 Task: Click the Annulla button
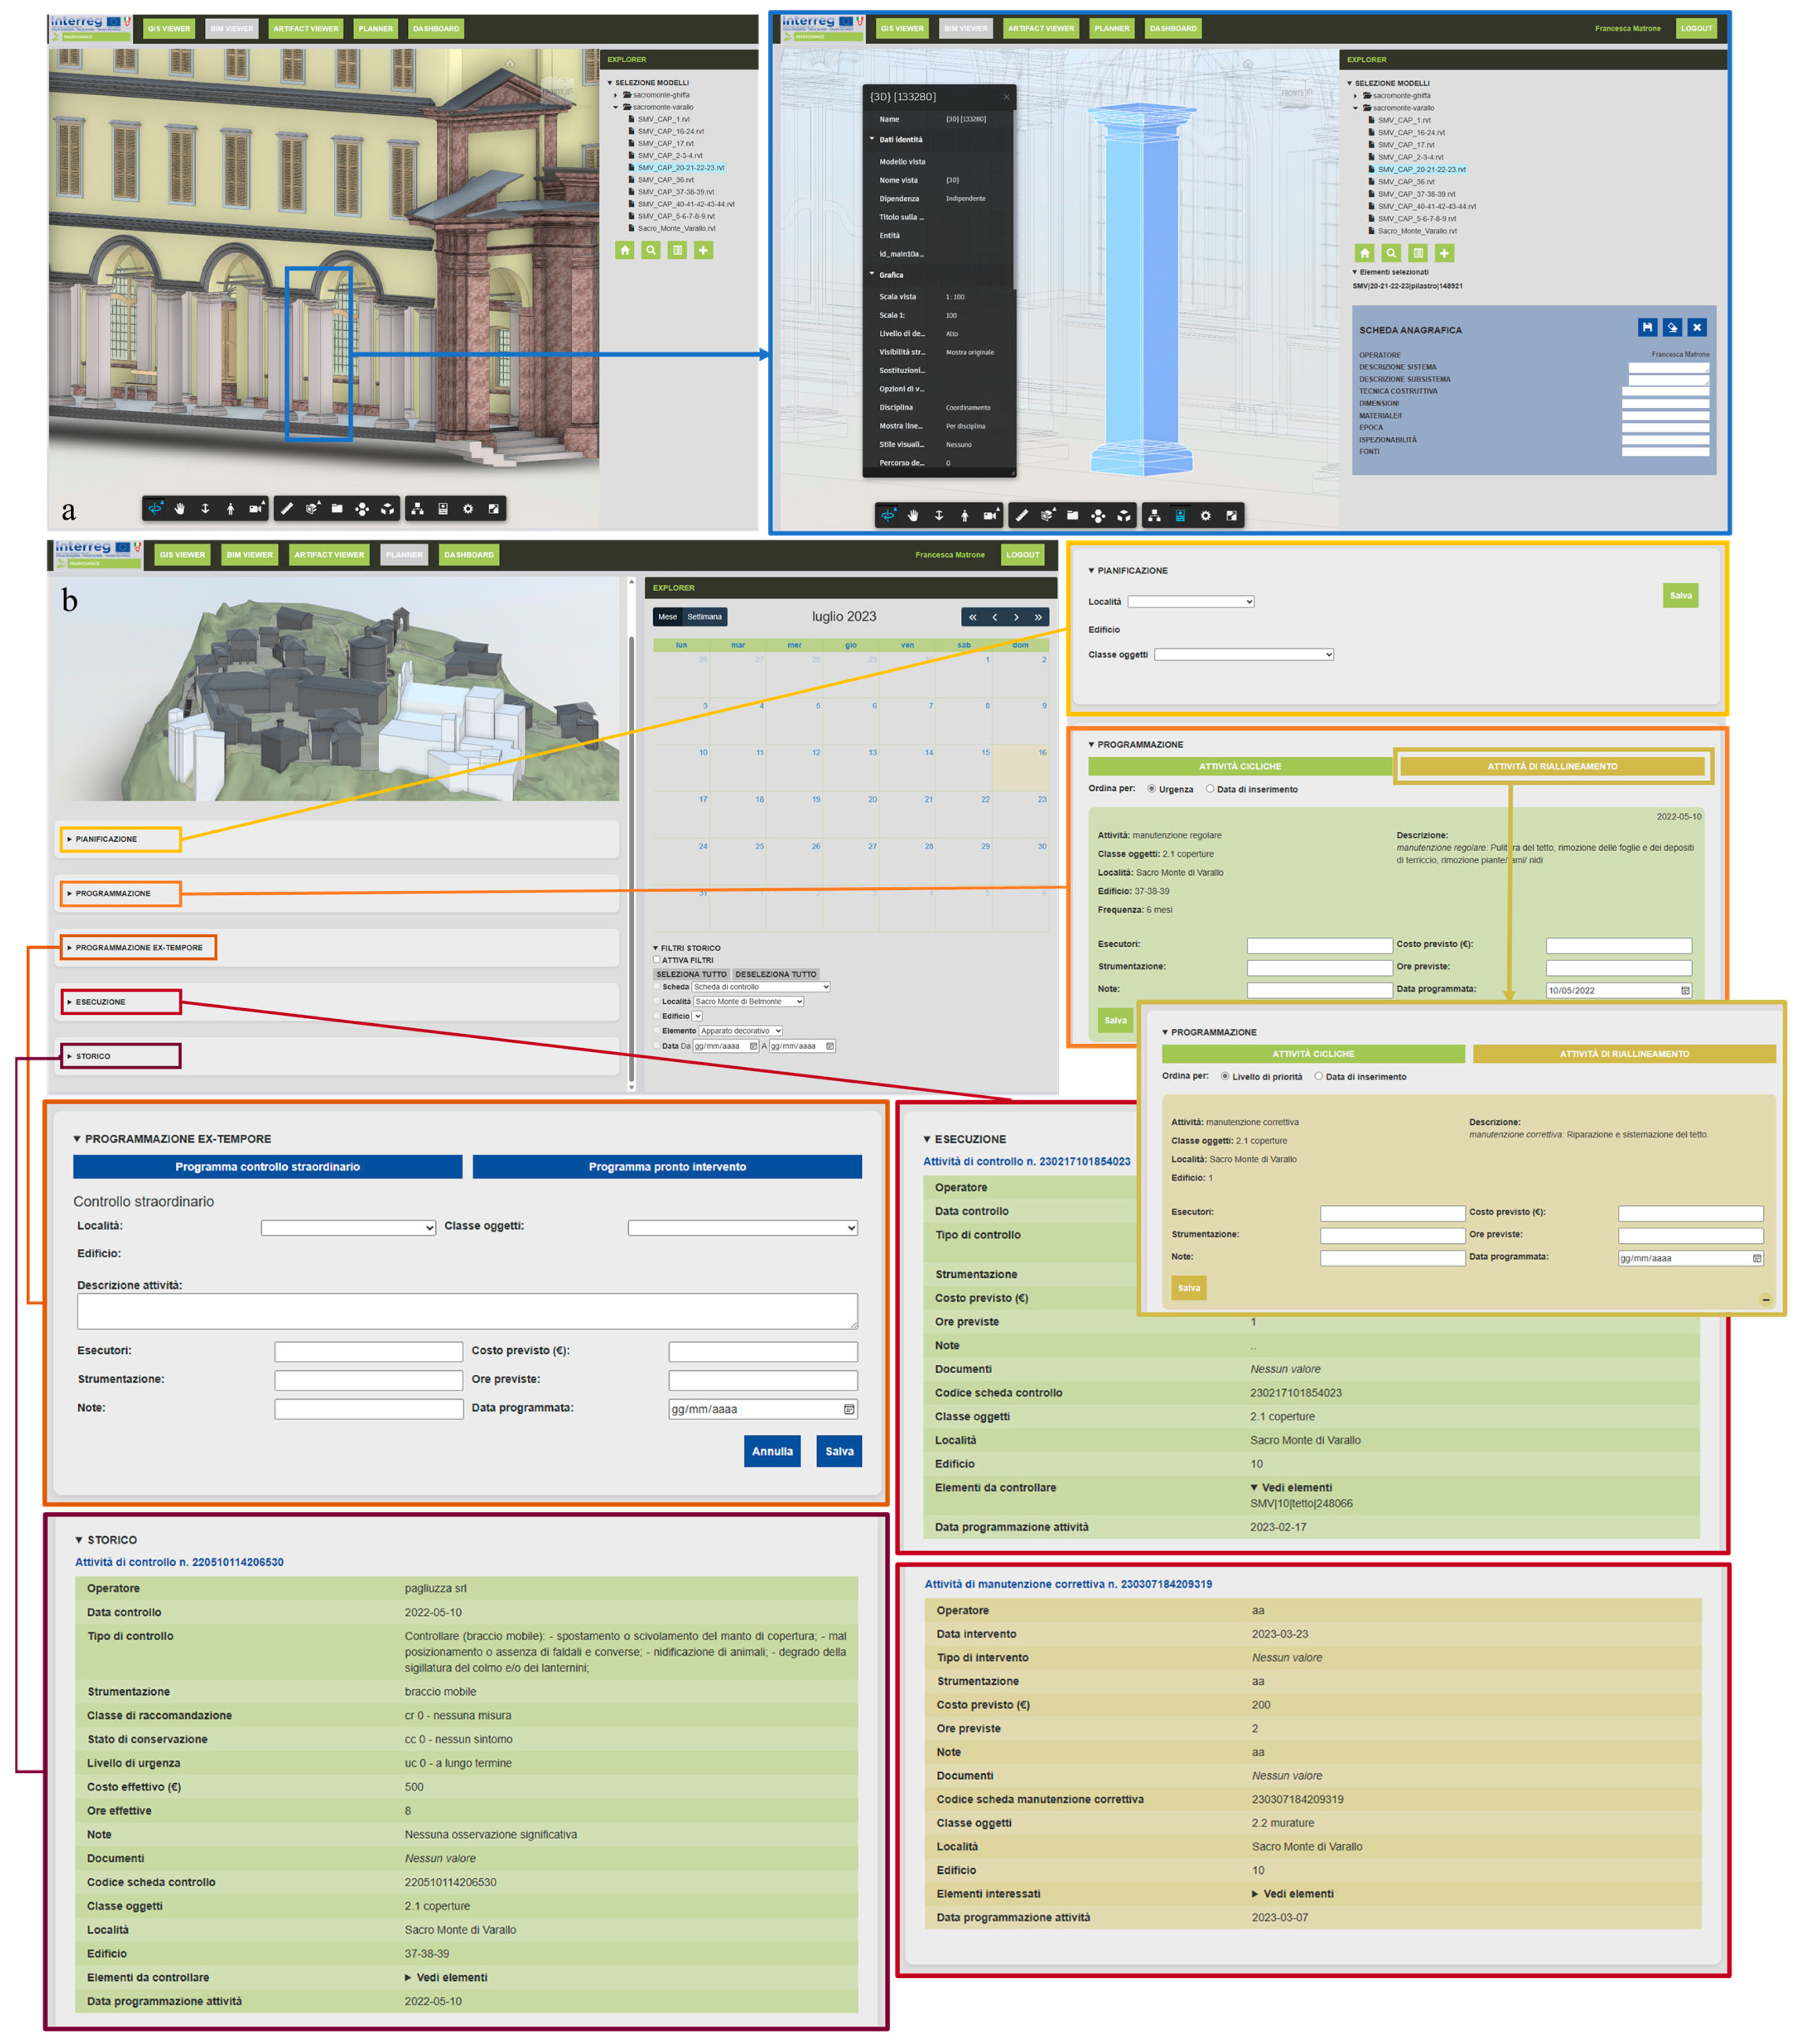click(x=771, y=1451)
